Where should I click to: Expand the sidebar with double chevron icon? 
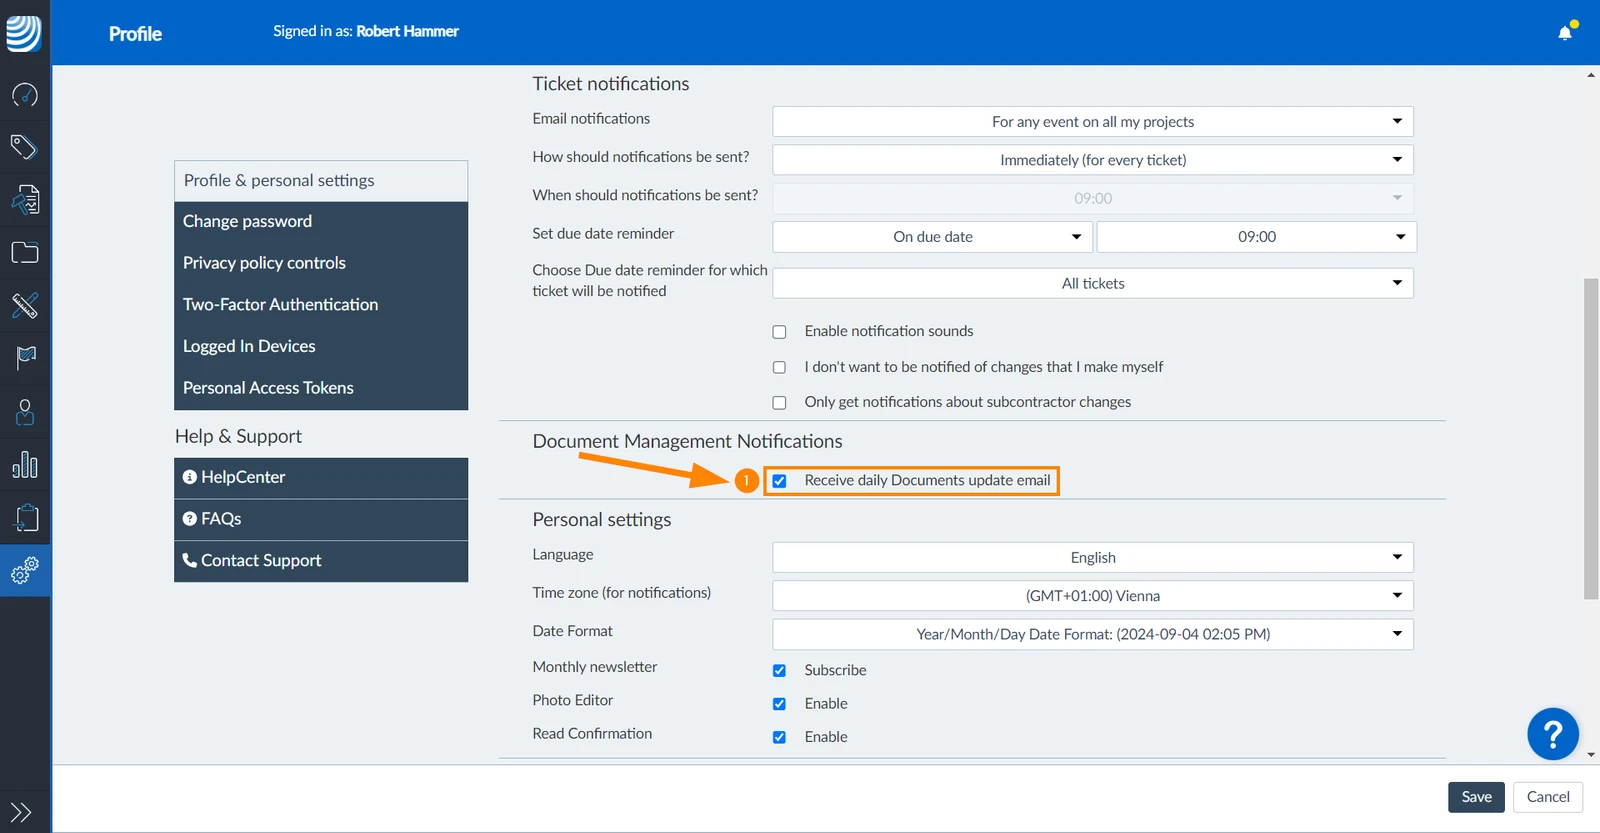click(21, 812)
